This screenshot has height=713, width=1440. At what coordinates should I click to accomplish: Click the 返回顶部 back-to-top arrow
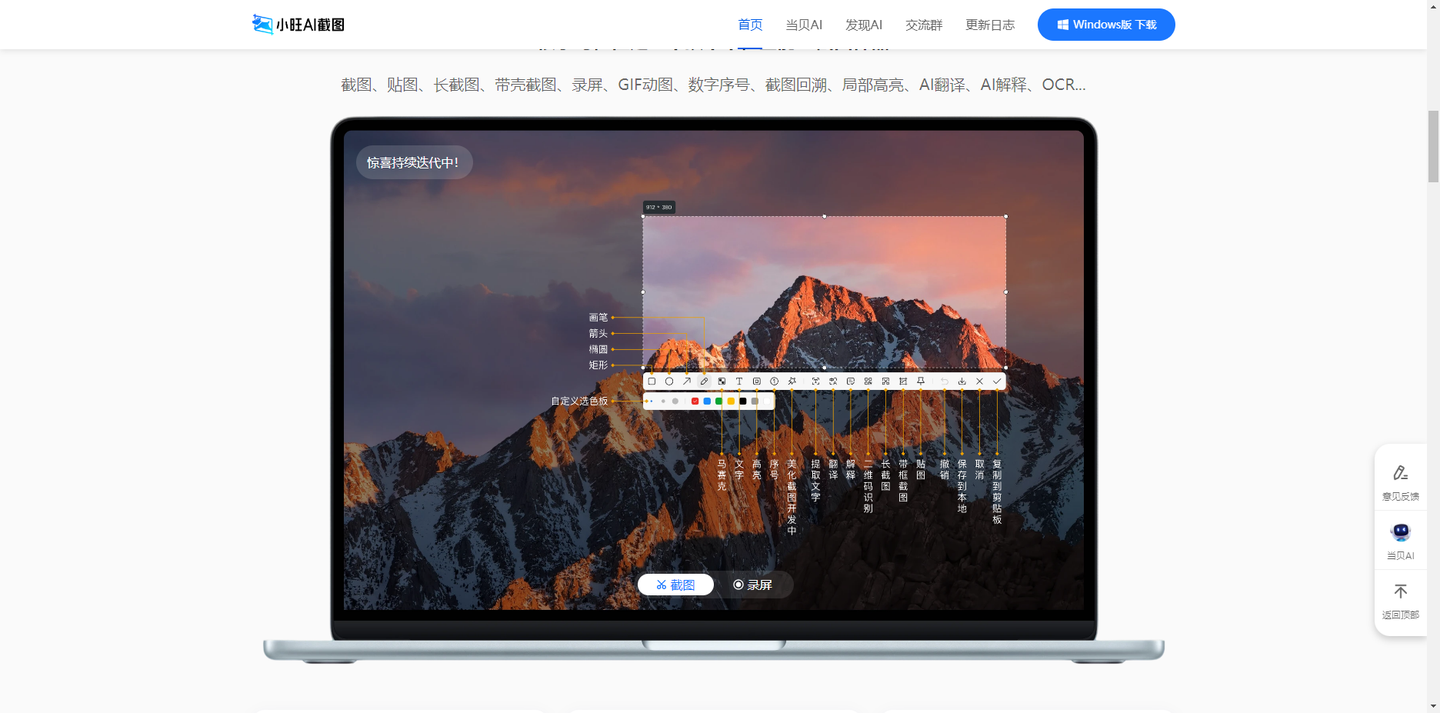1400,599
